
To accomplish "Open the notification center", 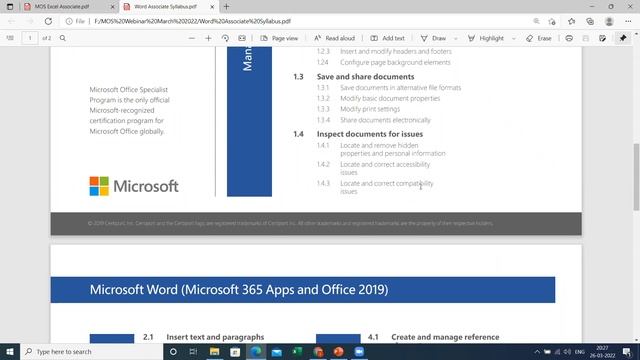I will [627, 351].
